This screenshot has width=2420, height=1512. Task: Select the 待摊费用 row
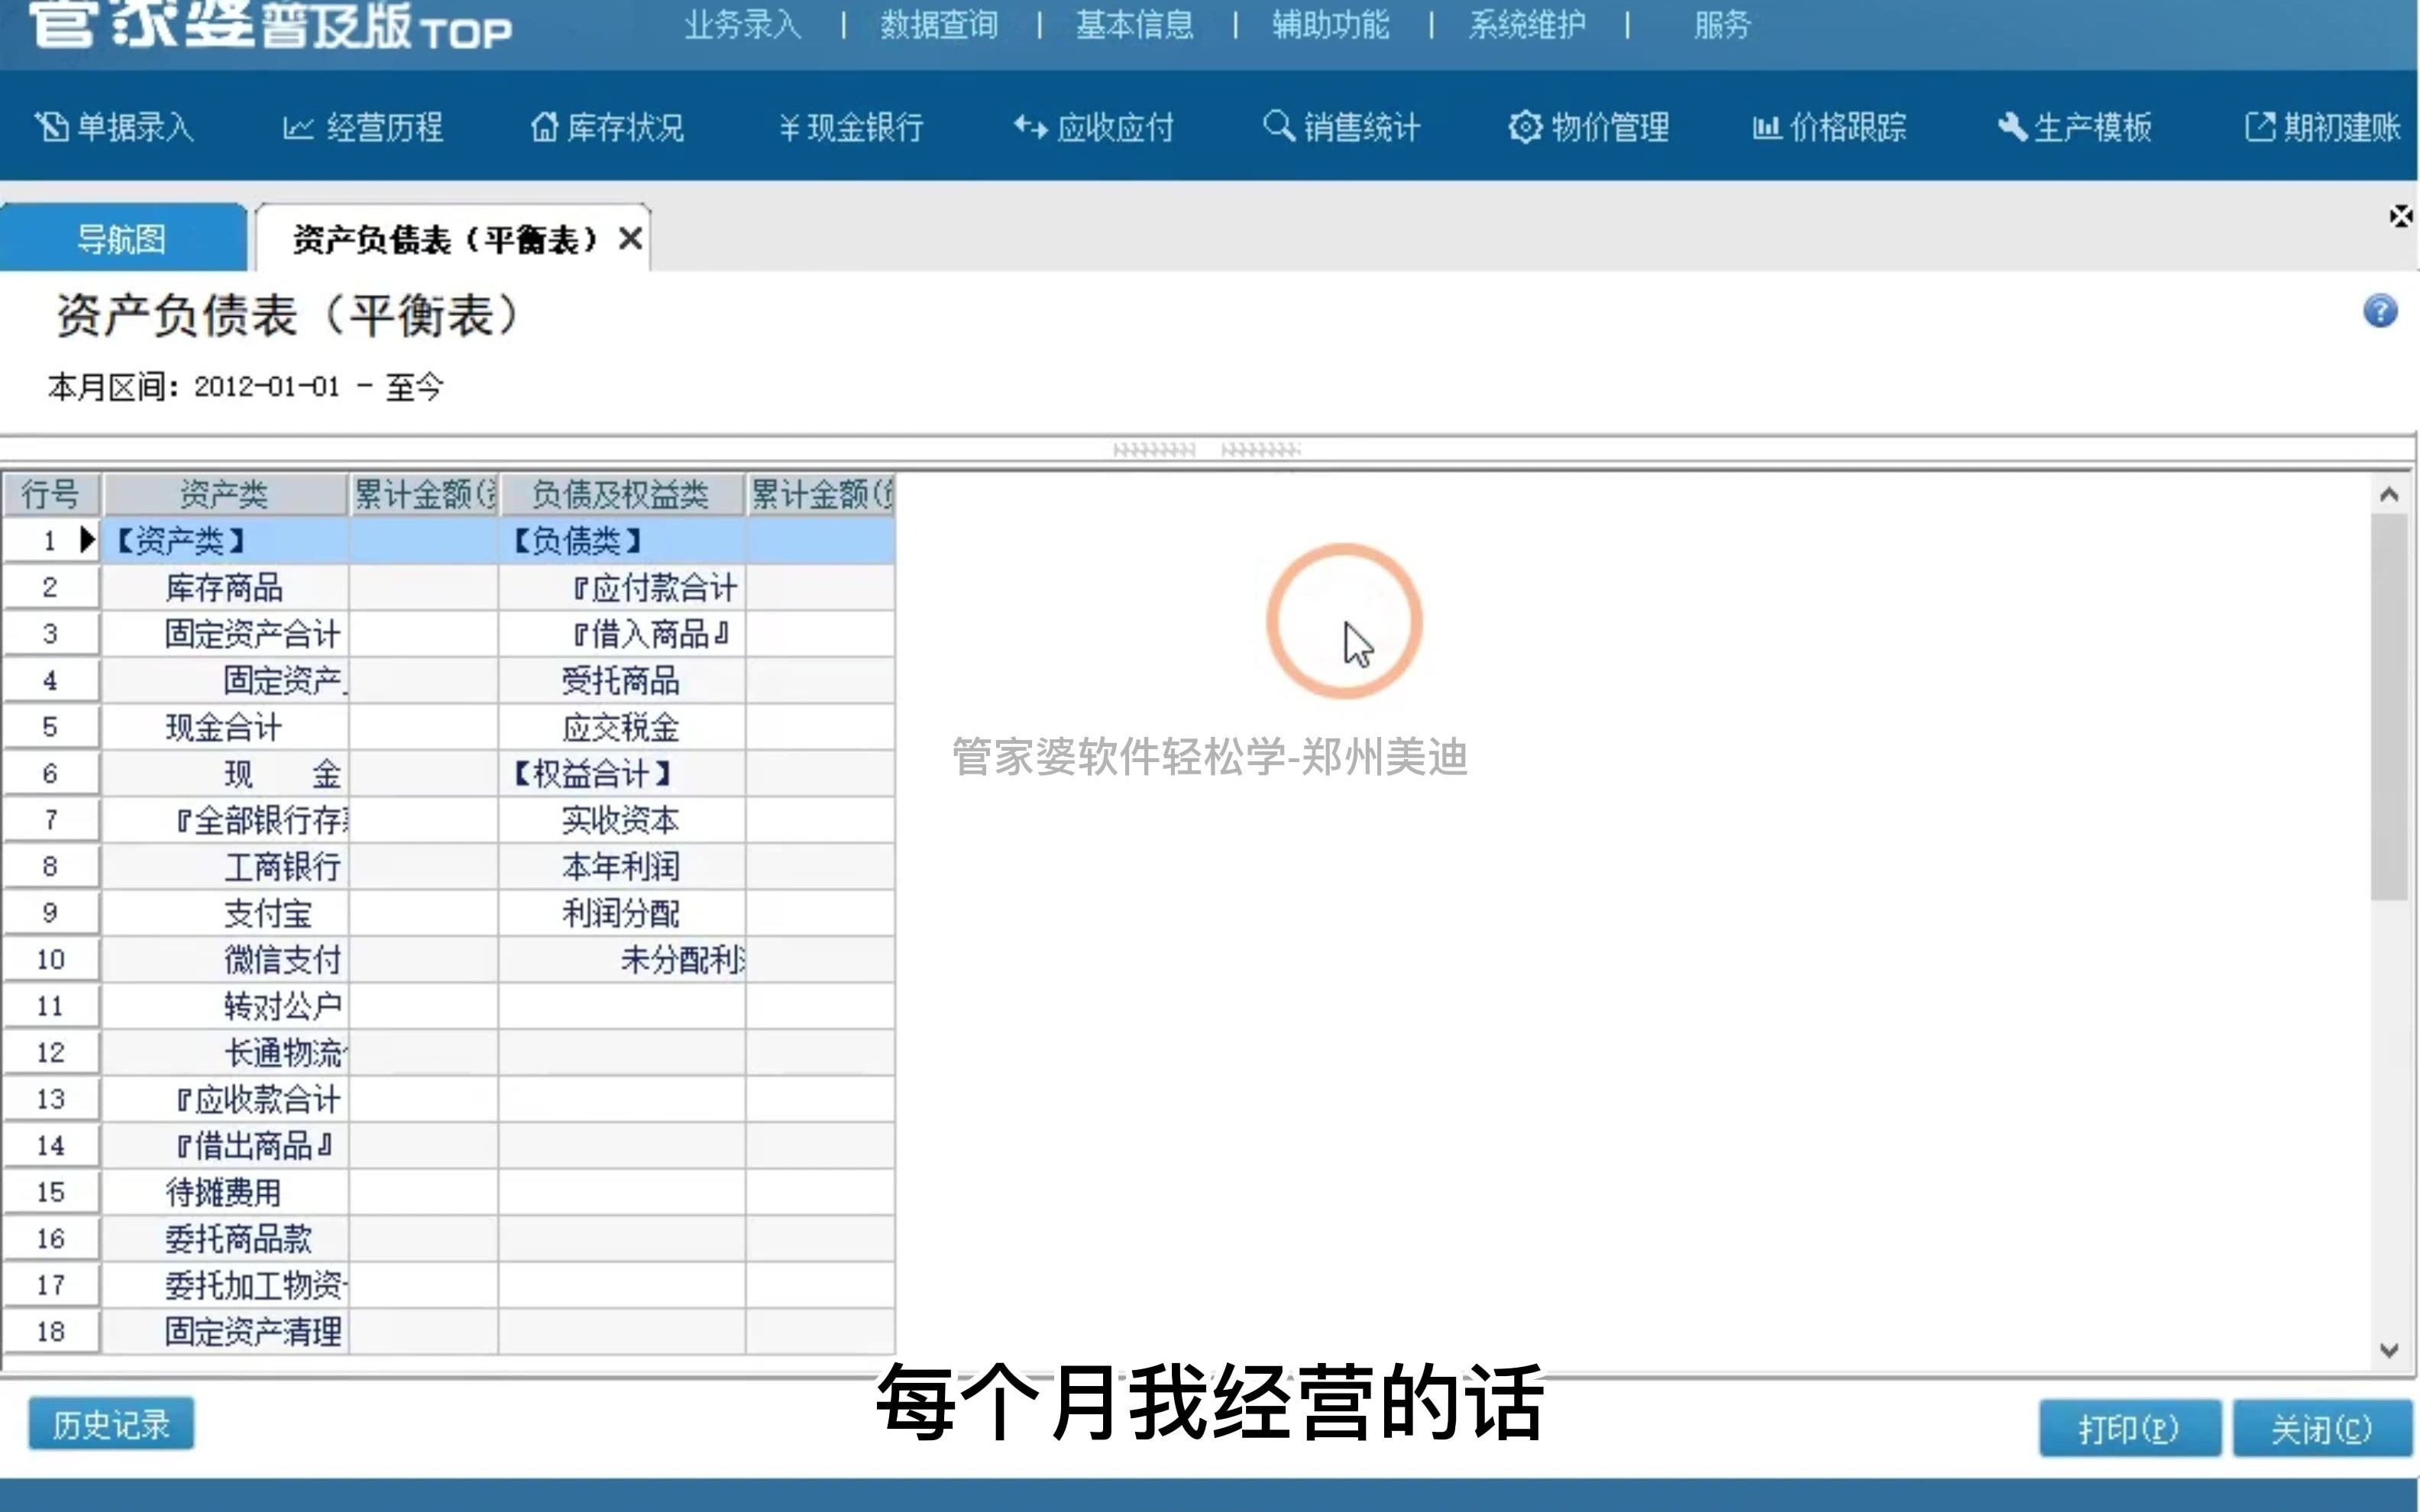225,1192
